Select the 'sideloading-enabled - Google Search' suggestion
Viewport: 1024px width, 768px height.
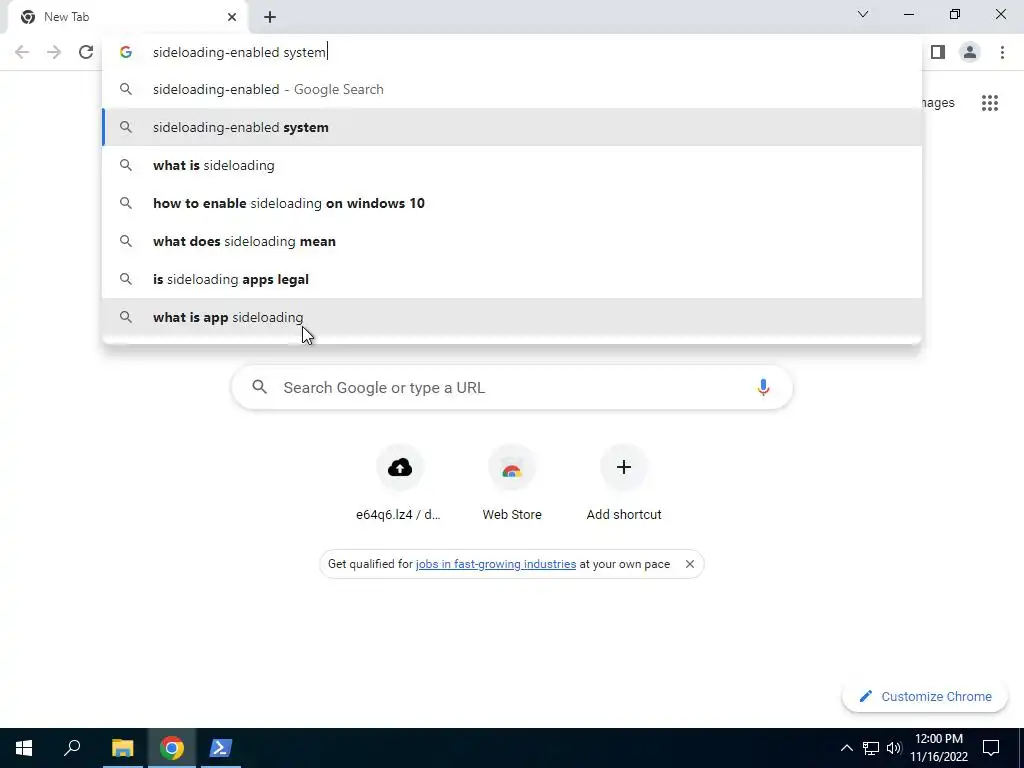pyautogui.click(x=512, y=89)
